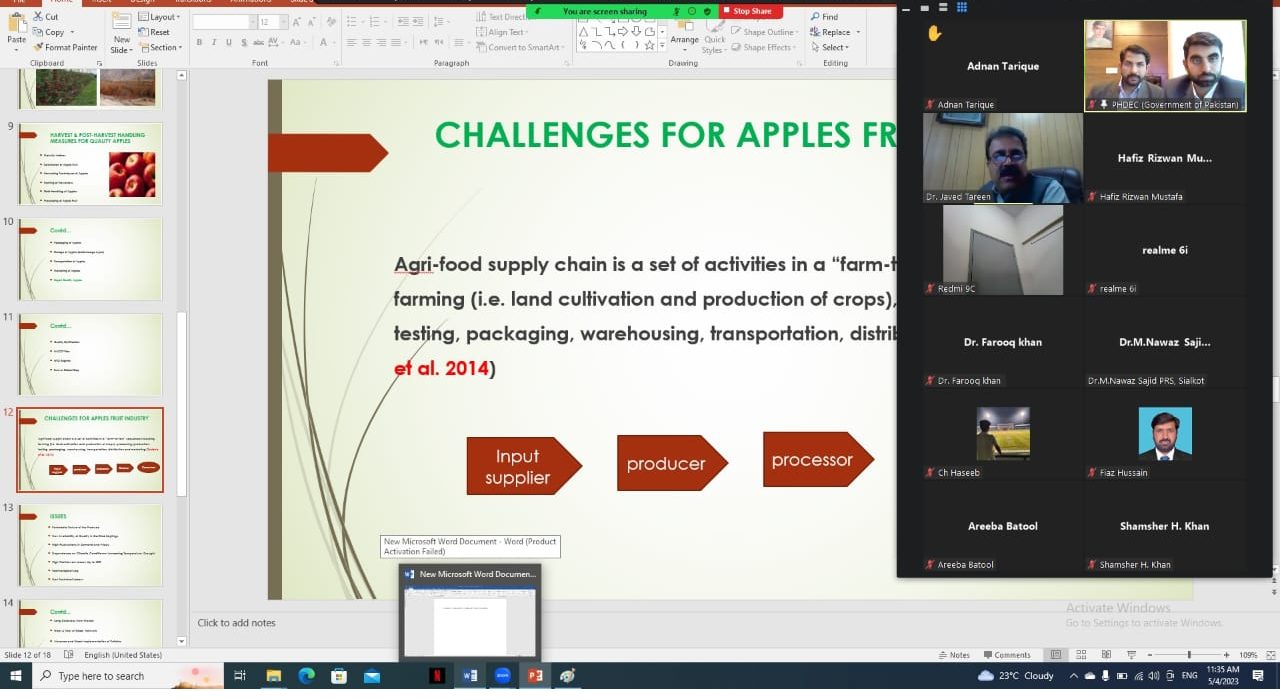Toggle the Comments pane

tap(1005, 655)
